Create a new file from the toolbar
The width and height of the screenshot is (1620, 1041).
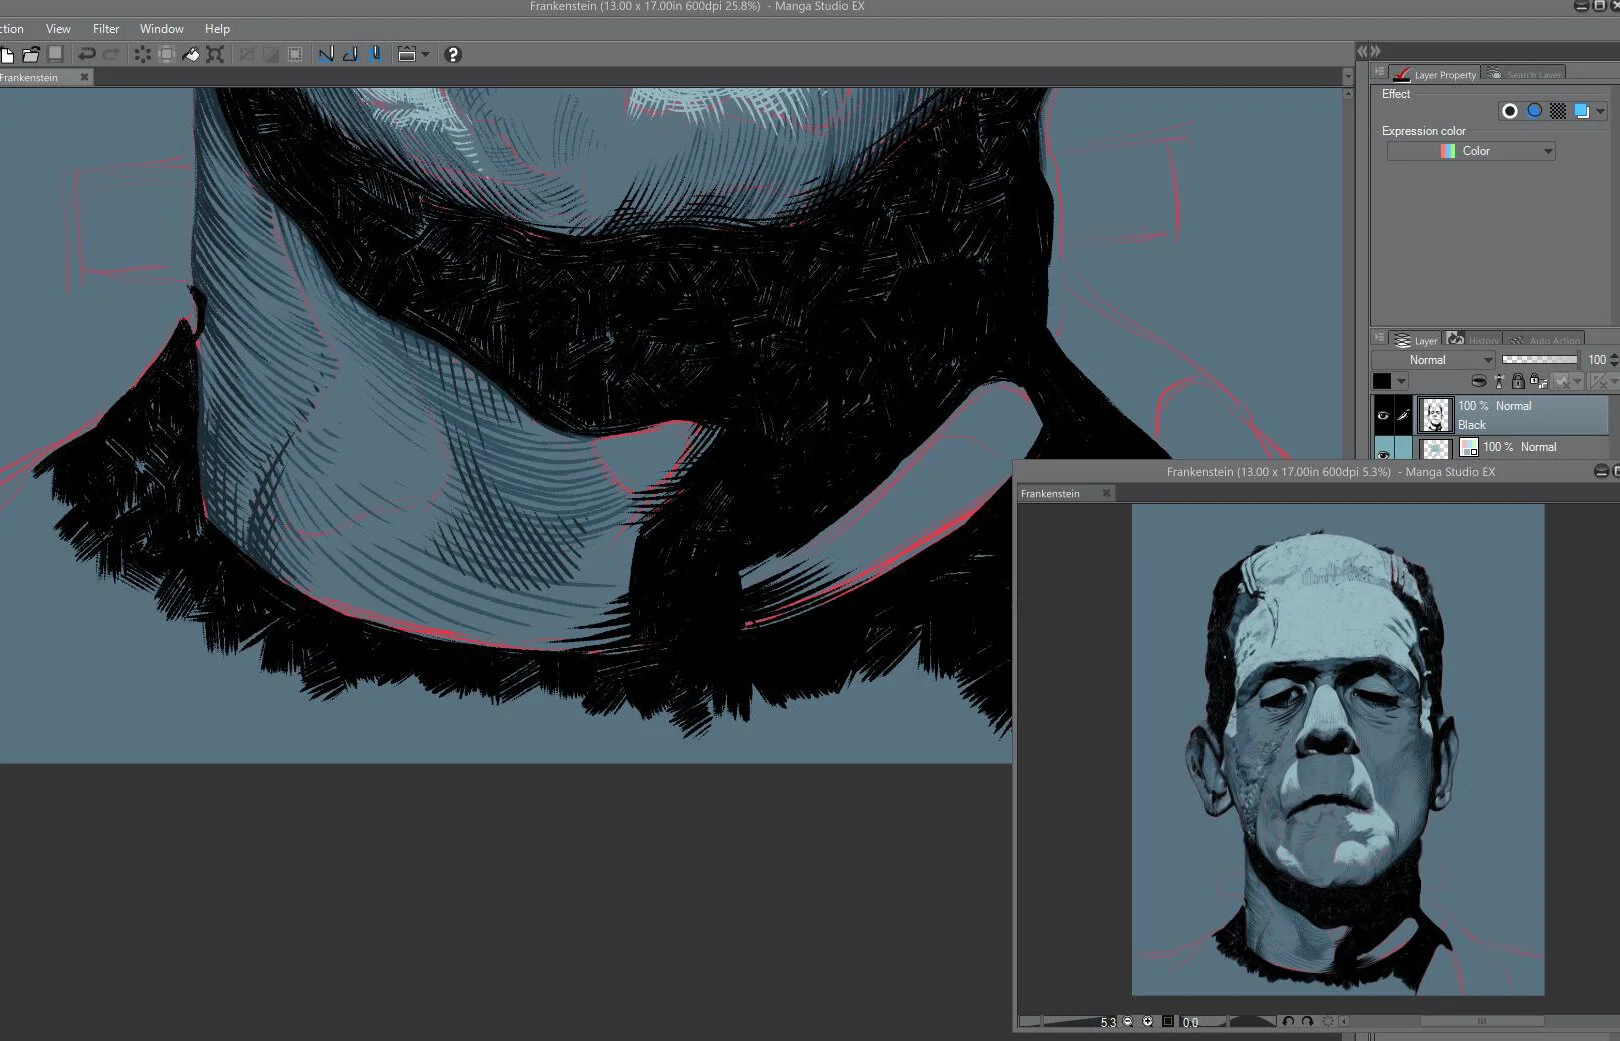6,54
